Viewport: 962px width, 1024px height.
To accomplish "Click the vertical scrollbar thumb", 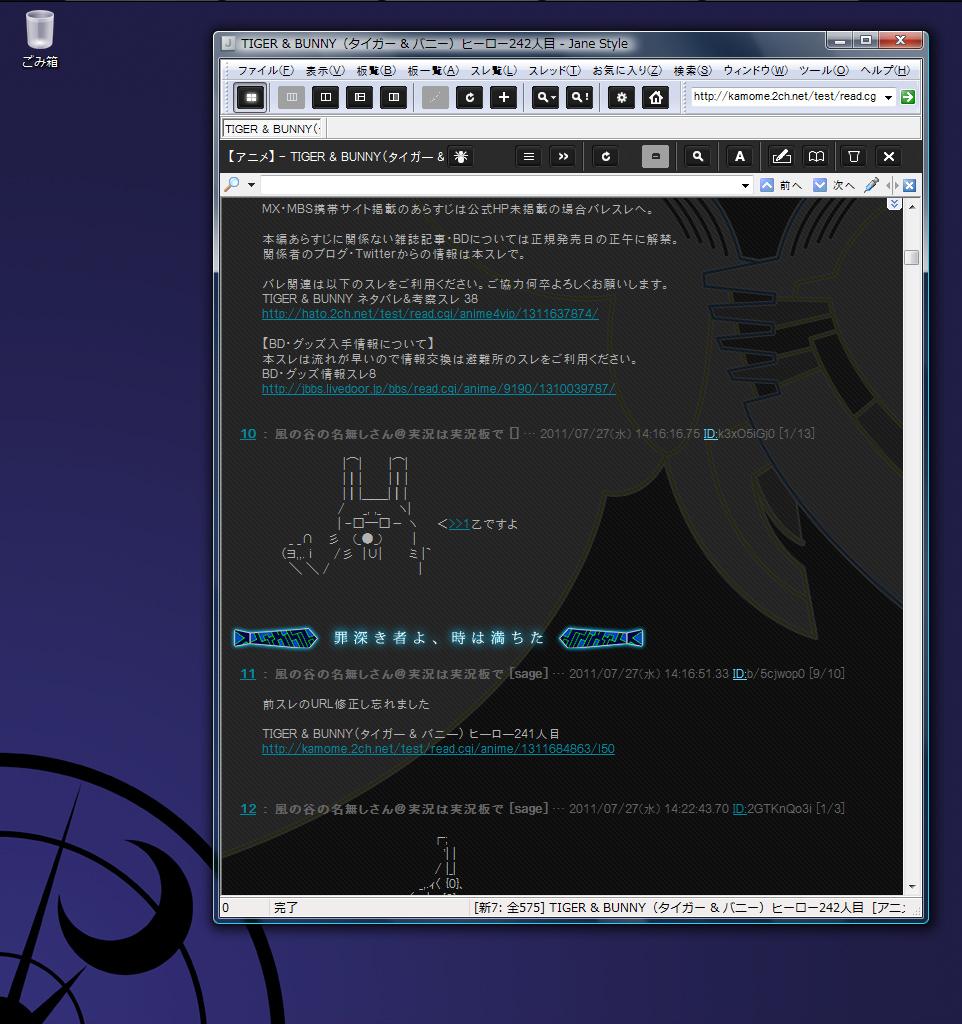I will tap(912, 257).
